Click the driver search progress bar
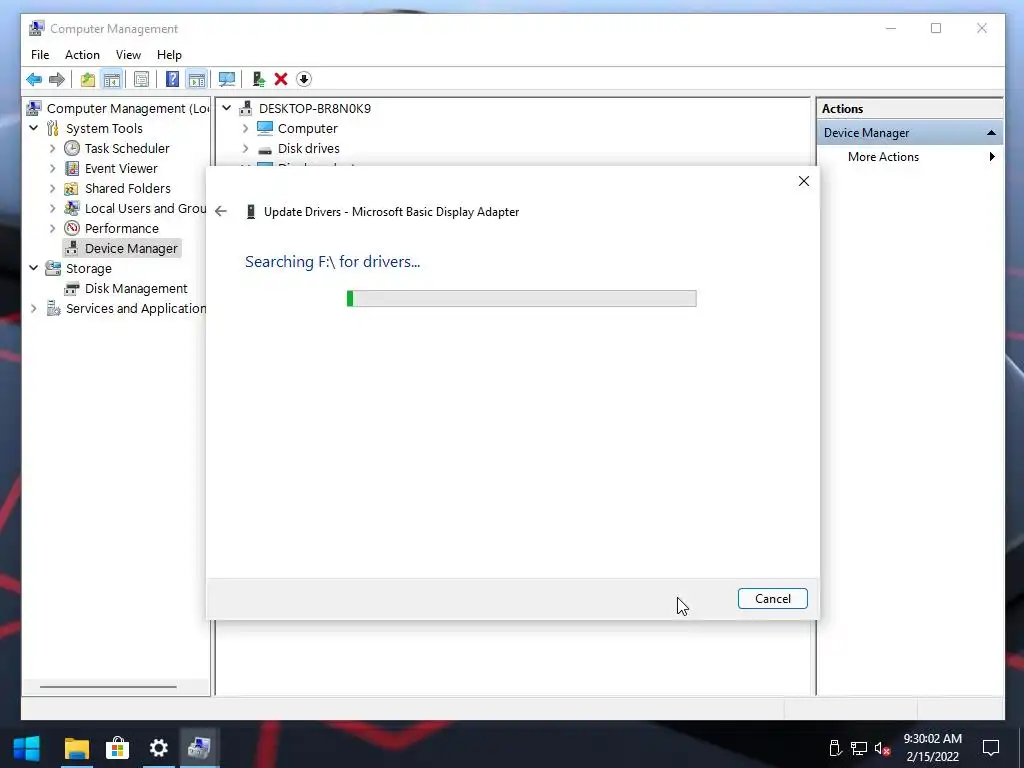The width and height of the screenshot is (1024, 768). (521, 298)
